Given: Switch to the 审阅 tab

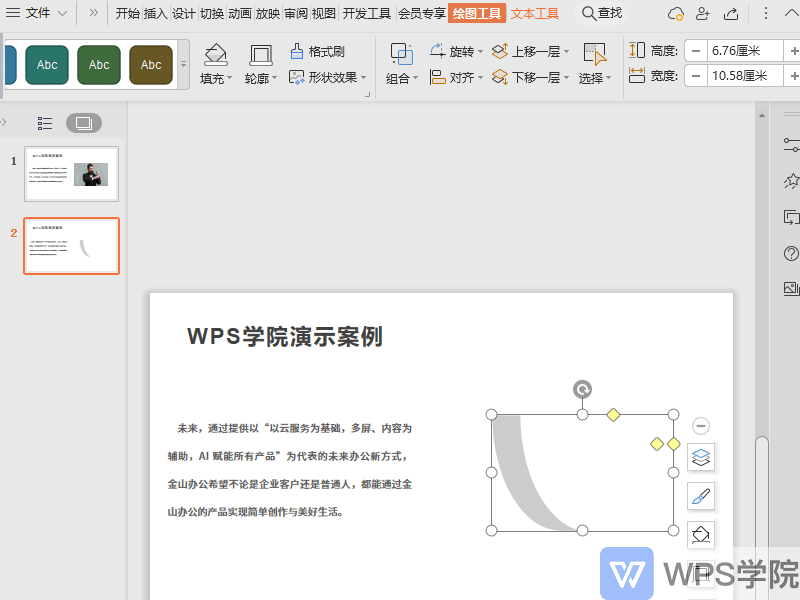Looking at the screenshot, I should point(296,13).
